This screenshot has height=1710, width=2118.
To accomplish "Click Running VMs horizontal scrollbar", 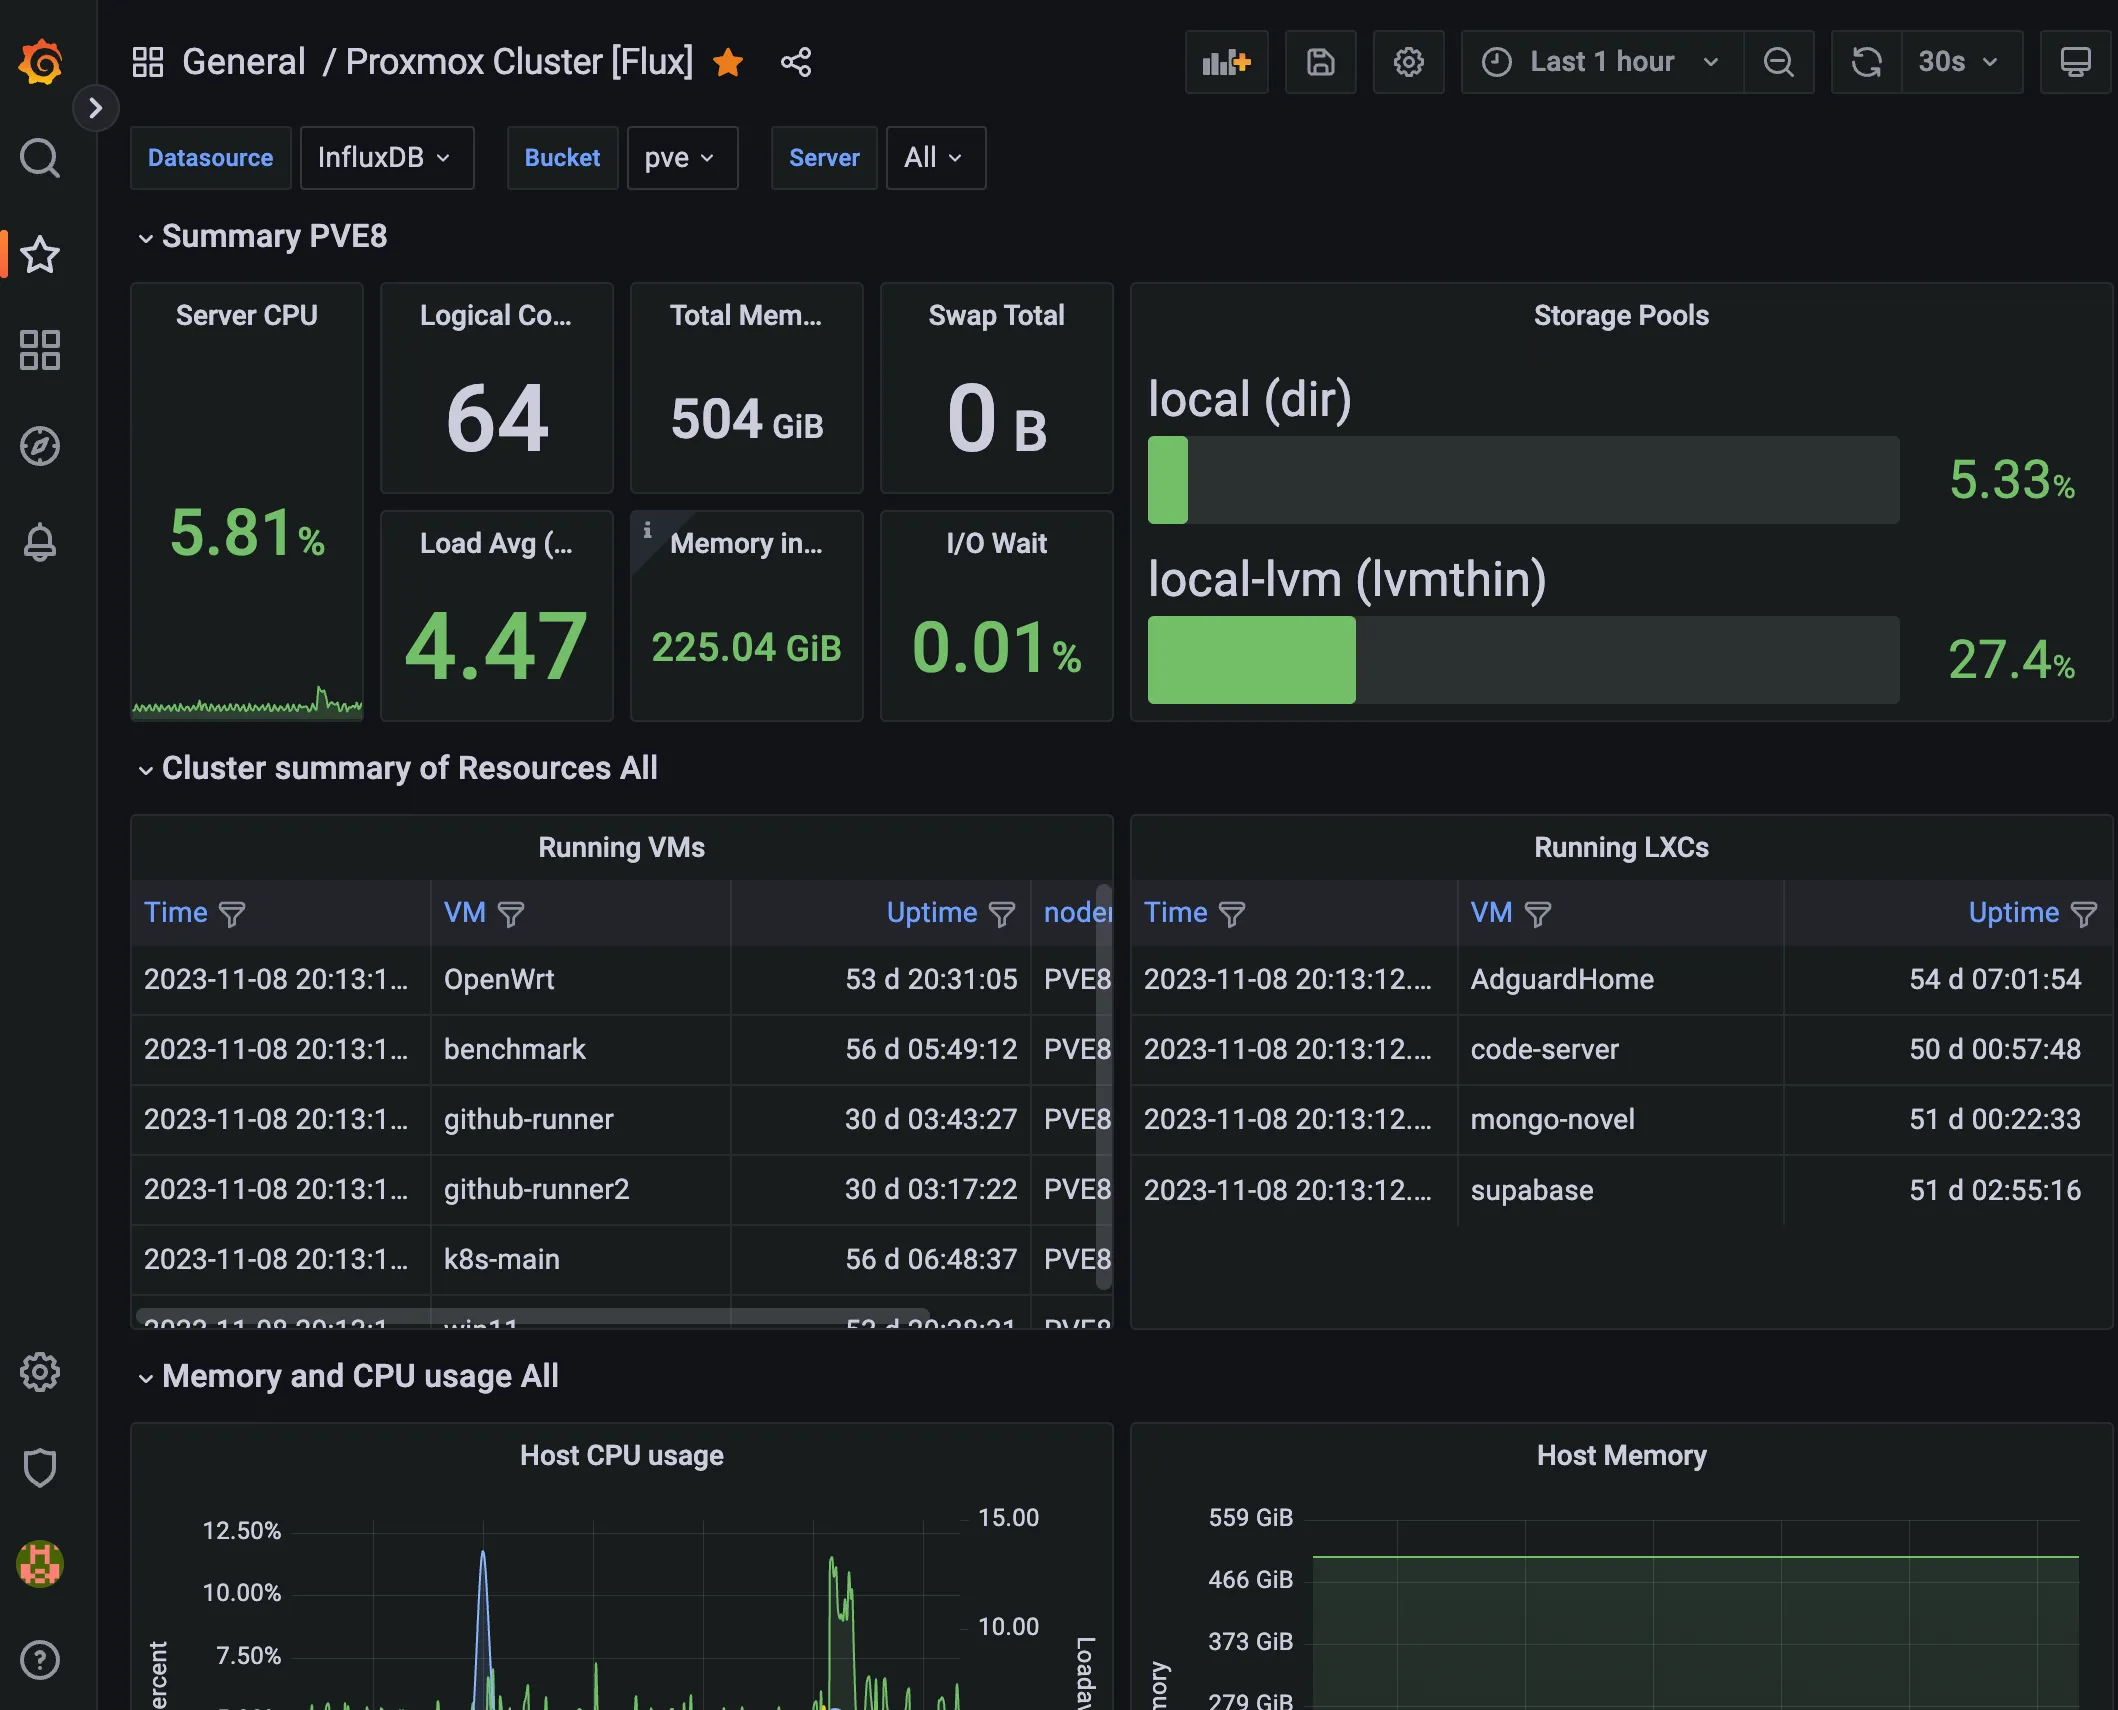I will coord(533,1316).
